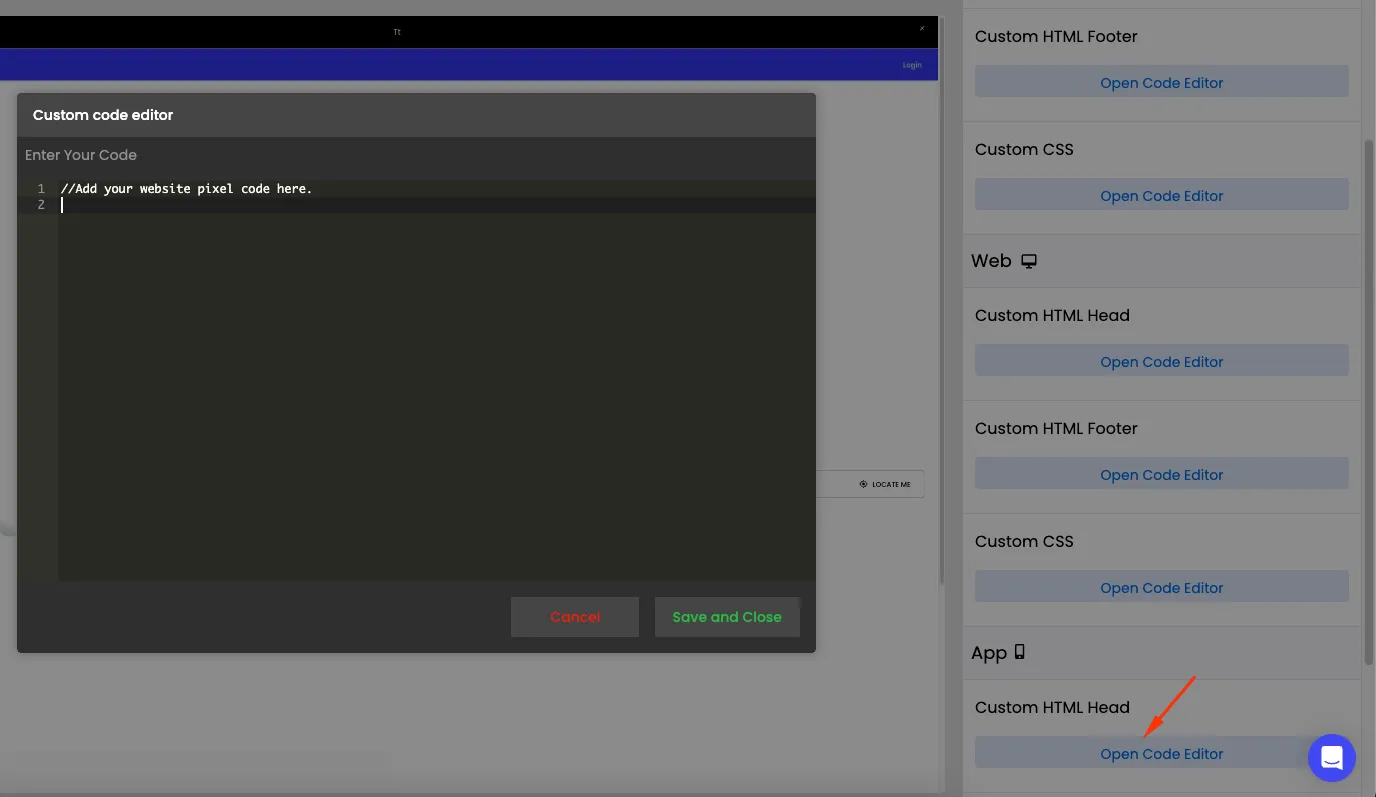Open Code Editor for the topmost Custom CSS
Viewport: 1376px width, 797px height.
[1162, 196]
